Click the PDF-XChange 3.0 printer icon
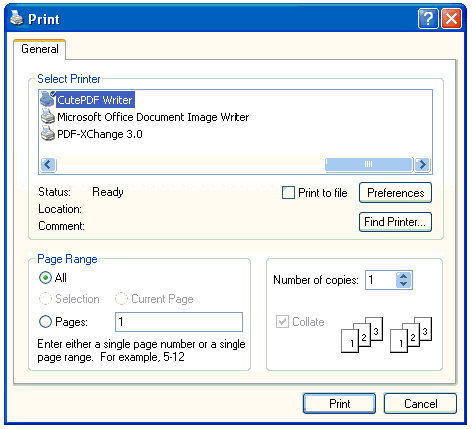472x429 pixels. click(x=48, y=134)
